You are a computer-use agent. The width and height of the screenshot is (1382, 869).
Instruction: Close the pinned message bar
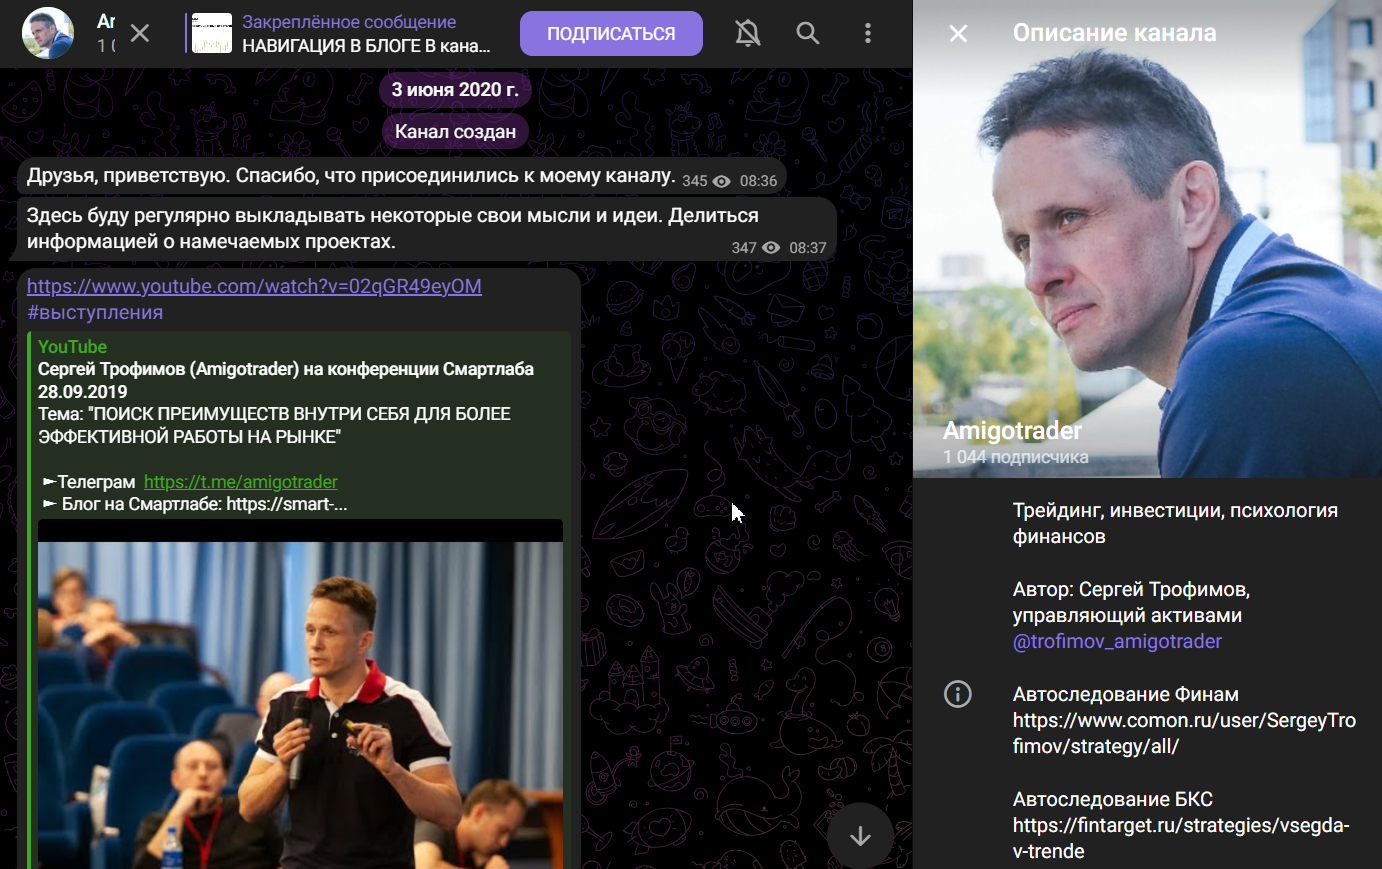point(140,33)
